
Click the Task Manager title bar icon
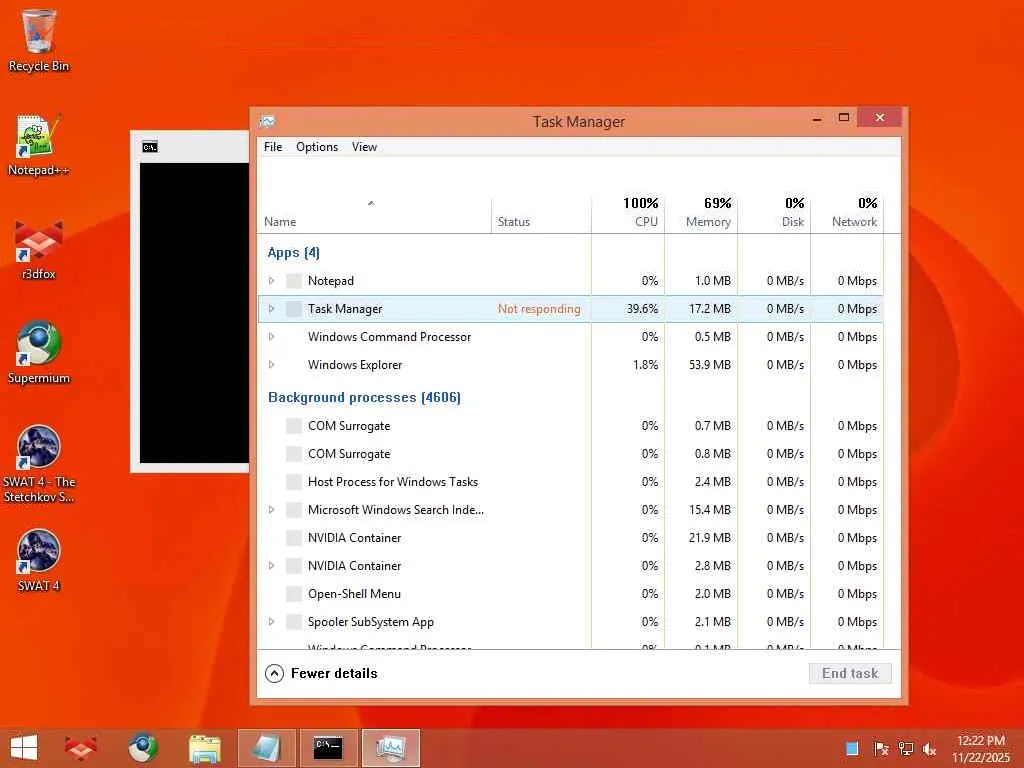tap(267, 121)
